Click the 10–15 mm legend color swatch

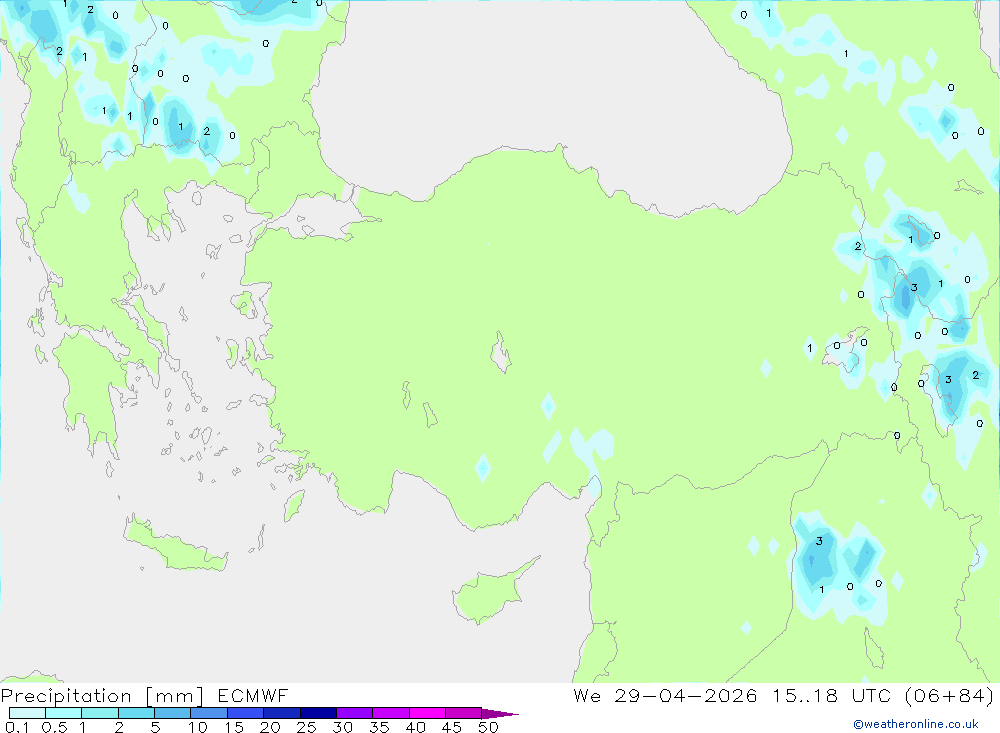coord(209,713)
